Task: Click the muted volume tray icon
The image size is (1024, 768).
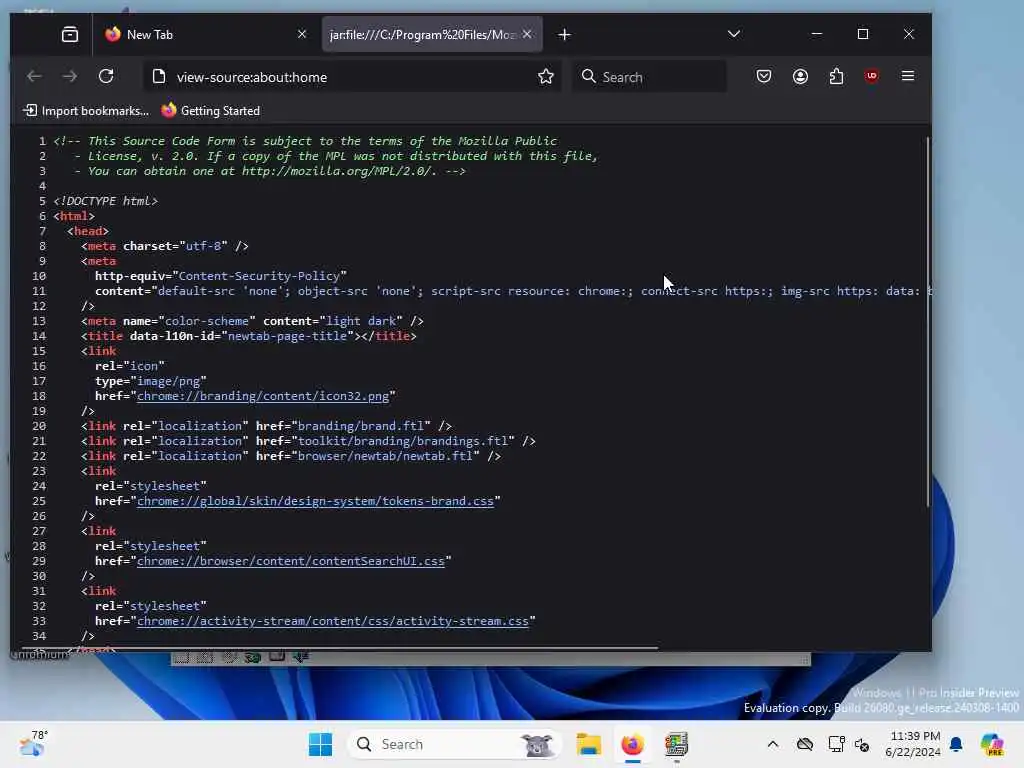Action: click(862, 744)
